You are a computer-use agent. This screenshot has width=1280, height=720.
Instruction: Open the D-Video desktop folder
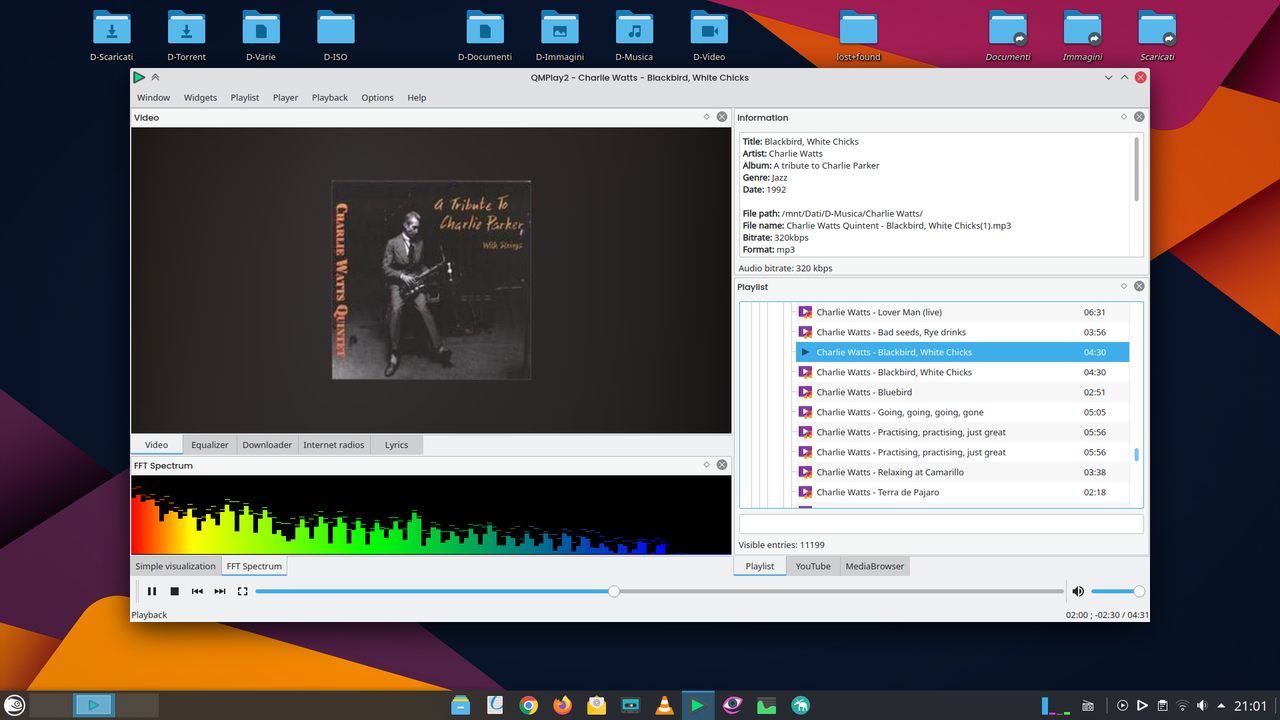pos(709,35)
